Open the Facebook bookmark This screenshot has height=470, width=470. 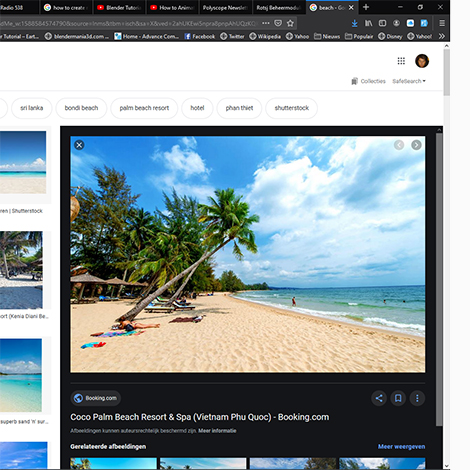200,36
